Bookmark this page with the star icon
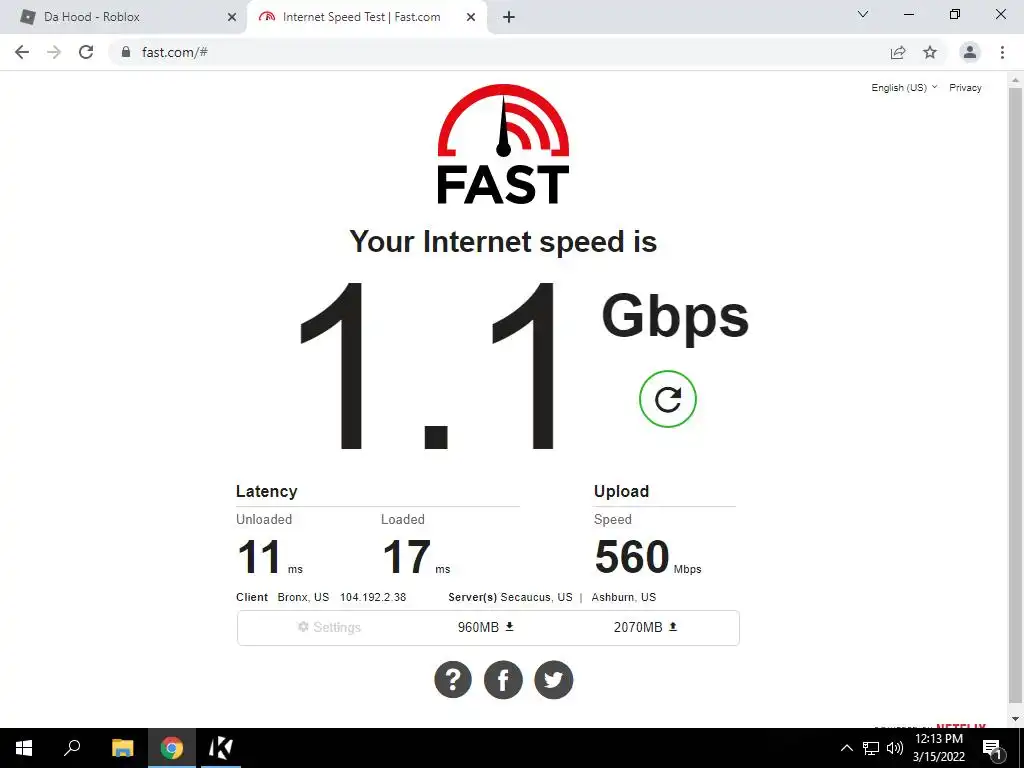 (x=930, y=52)
